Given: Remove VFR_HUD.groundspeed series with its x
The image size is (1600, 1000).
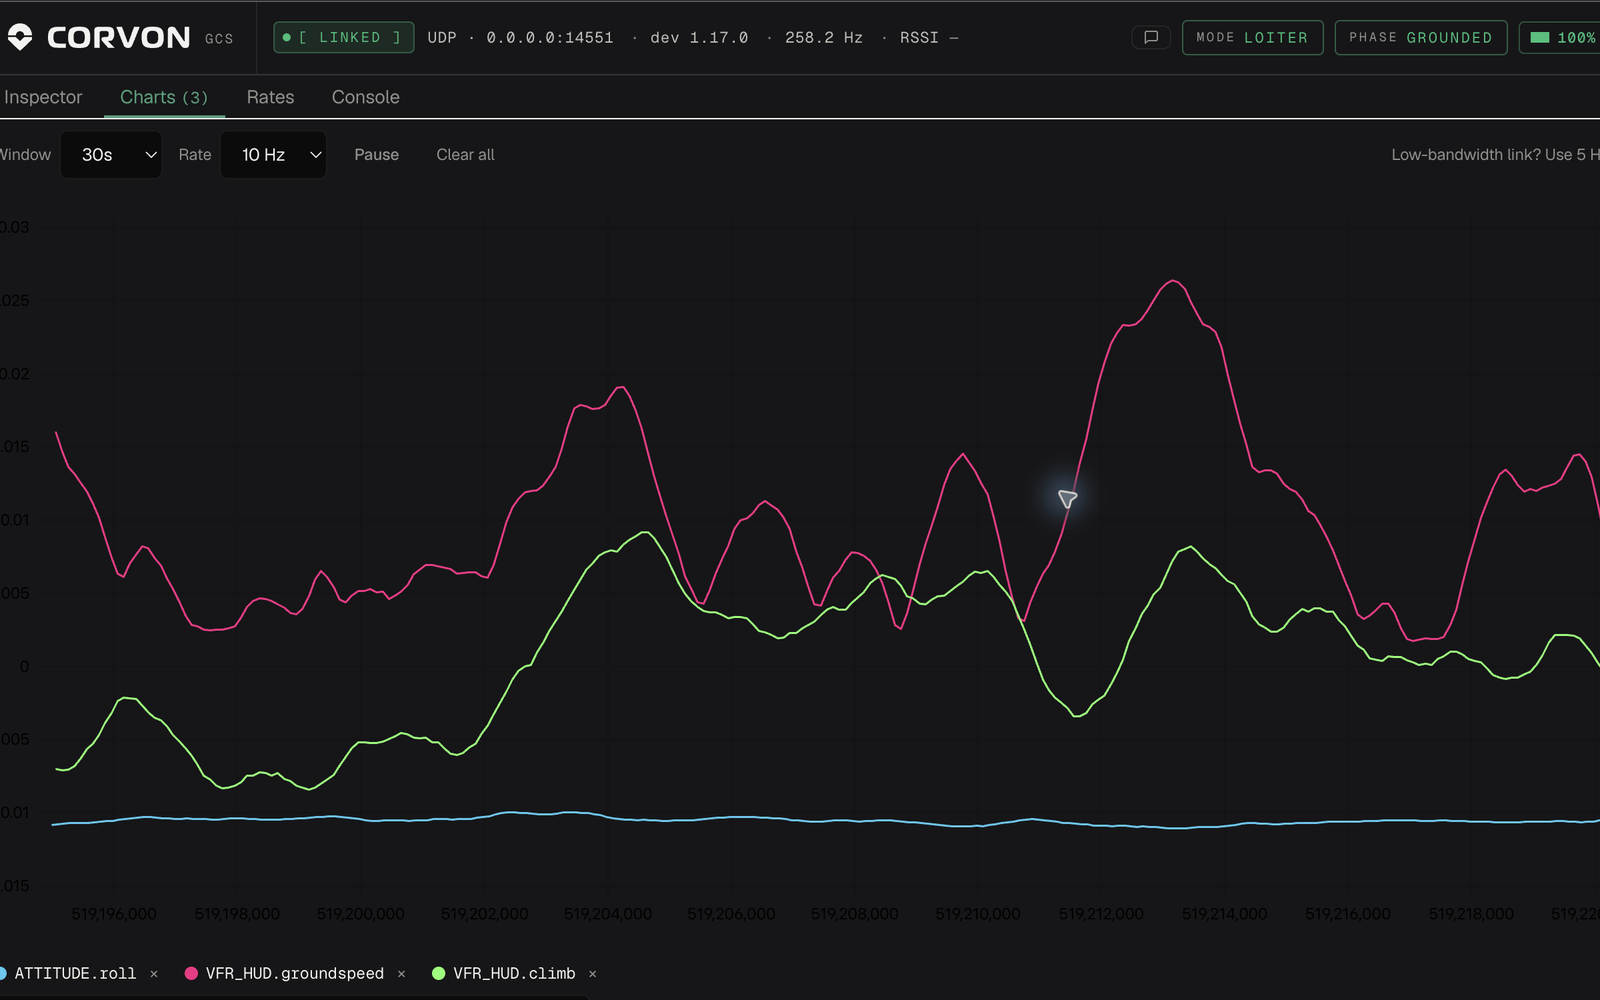Looking at the screenshot, I should 402,973.
